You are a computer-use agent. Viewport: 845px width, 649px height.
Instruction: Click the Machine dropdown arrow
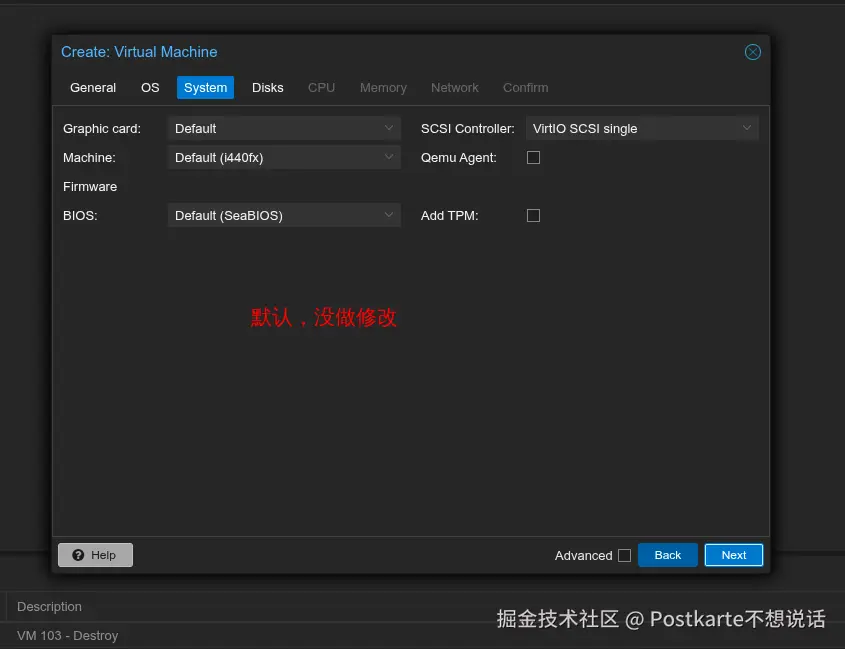(x=389, y=157)
